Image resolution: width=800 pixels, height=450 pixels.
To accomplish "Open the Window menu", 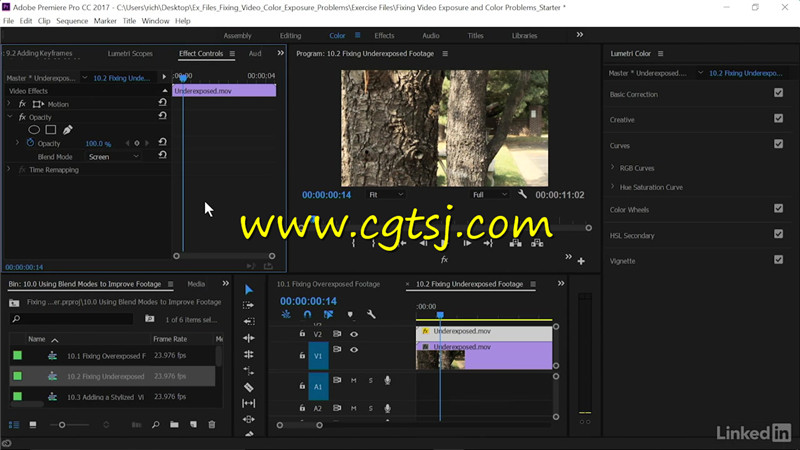I will tap(155, 21).
